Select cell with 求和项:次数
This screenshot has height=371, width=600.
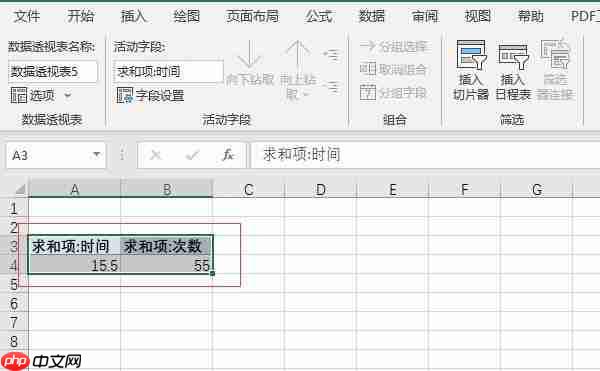[167, 246]
